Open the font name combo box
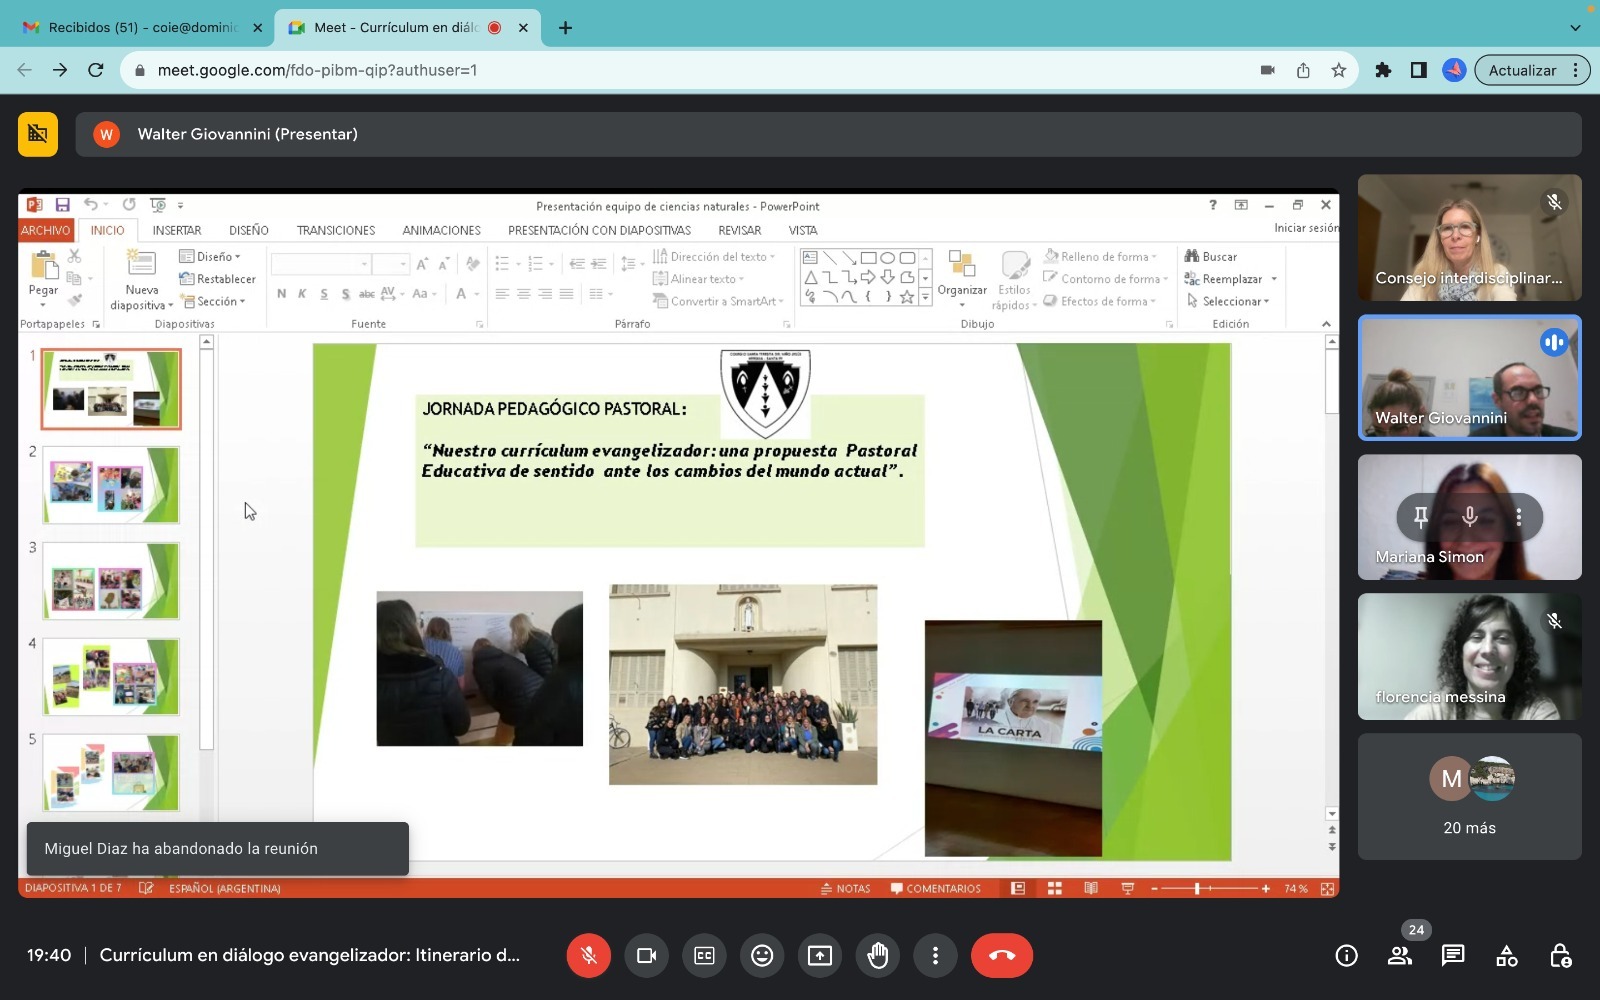1600x1000 pixels. [x=321, y=264]
